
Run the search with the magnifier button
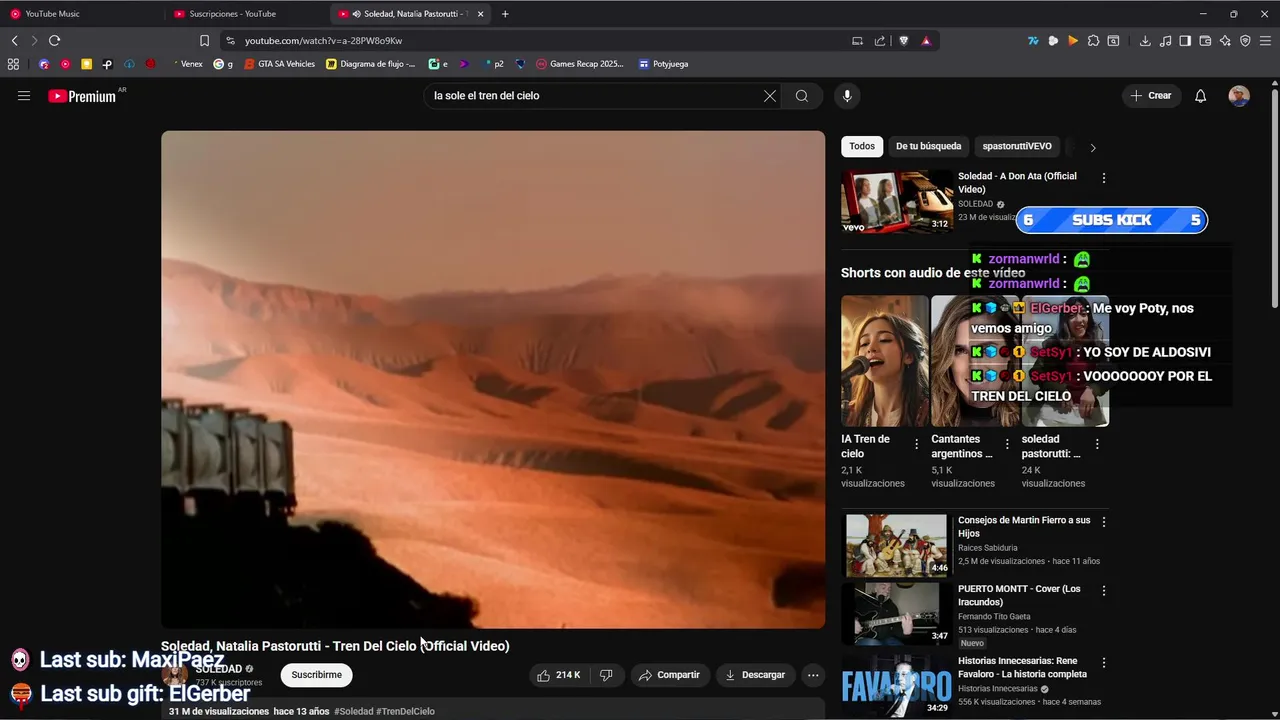click(x=802, y=96)
